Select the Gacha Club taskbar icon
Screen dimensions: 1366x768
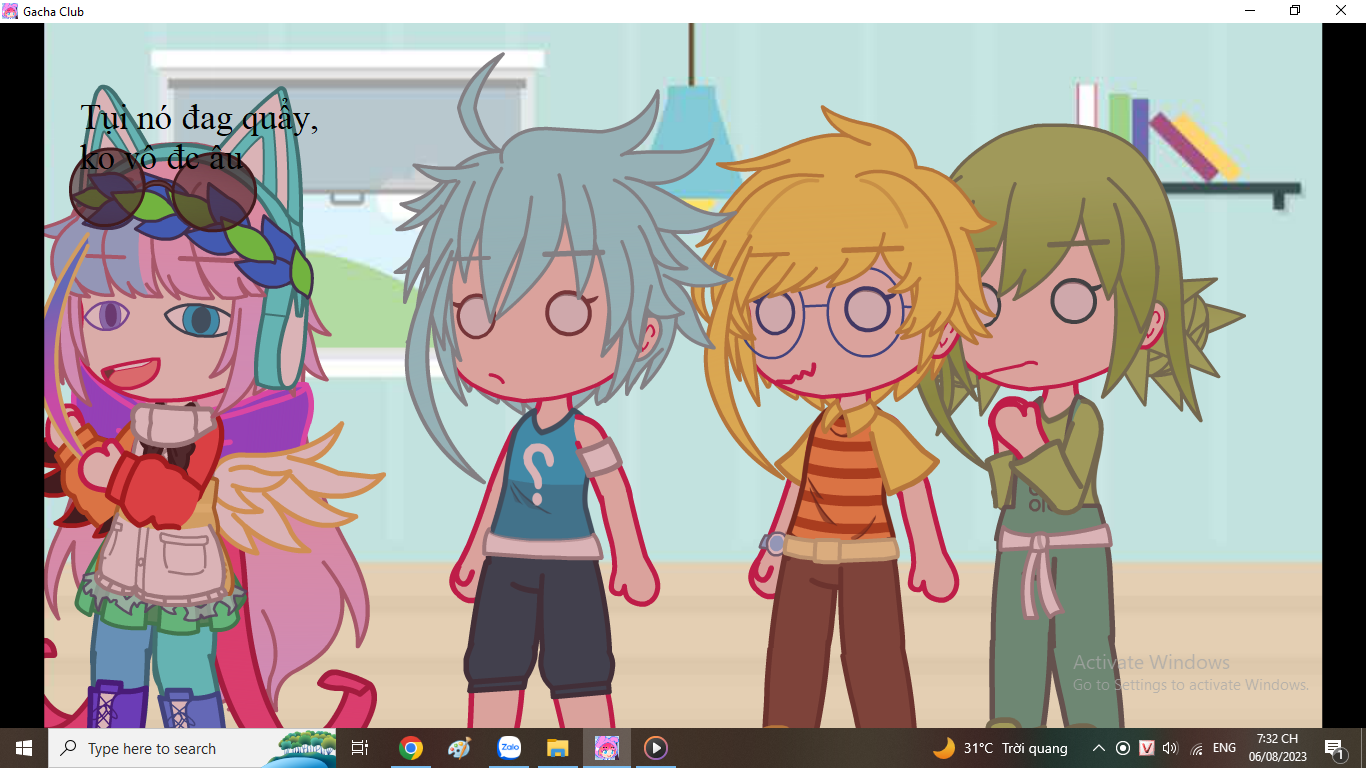(607, 748)
